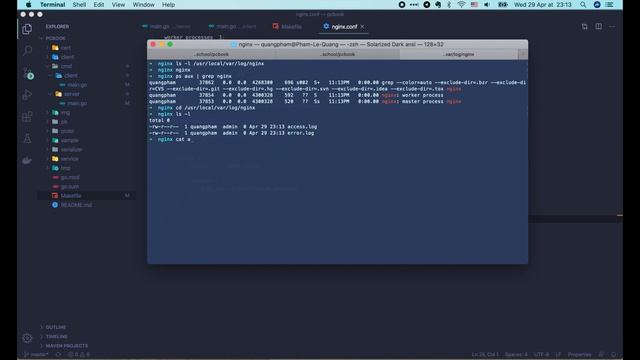The width and height of the screenshot is (640, 360).
Task: Click the Bluetooth icon in the menu bar
Action: coord(449,4)
